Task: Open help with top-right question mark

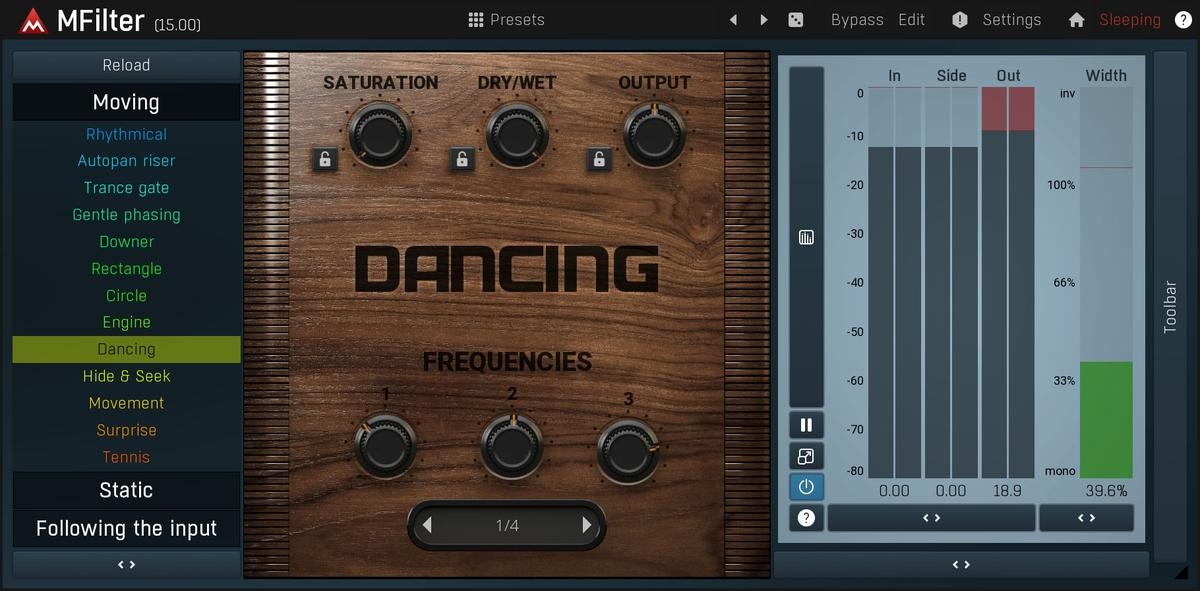Action: pyautogui.click(x=1182, y=20)
